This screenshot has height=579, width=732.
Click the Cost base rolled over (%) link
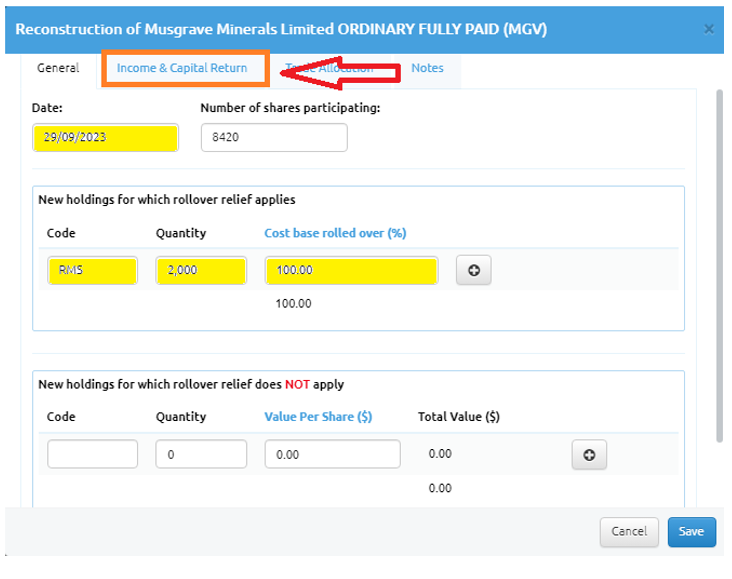coord(335,233)
